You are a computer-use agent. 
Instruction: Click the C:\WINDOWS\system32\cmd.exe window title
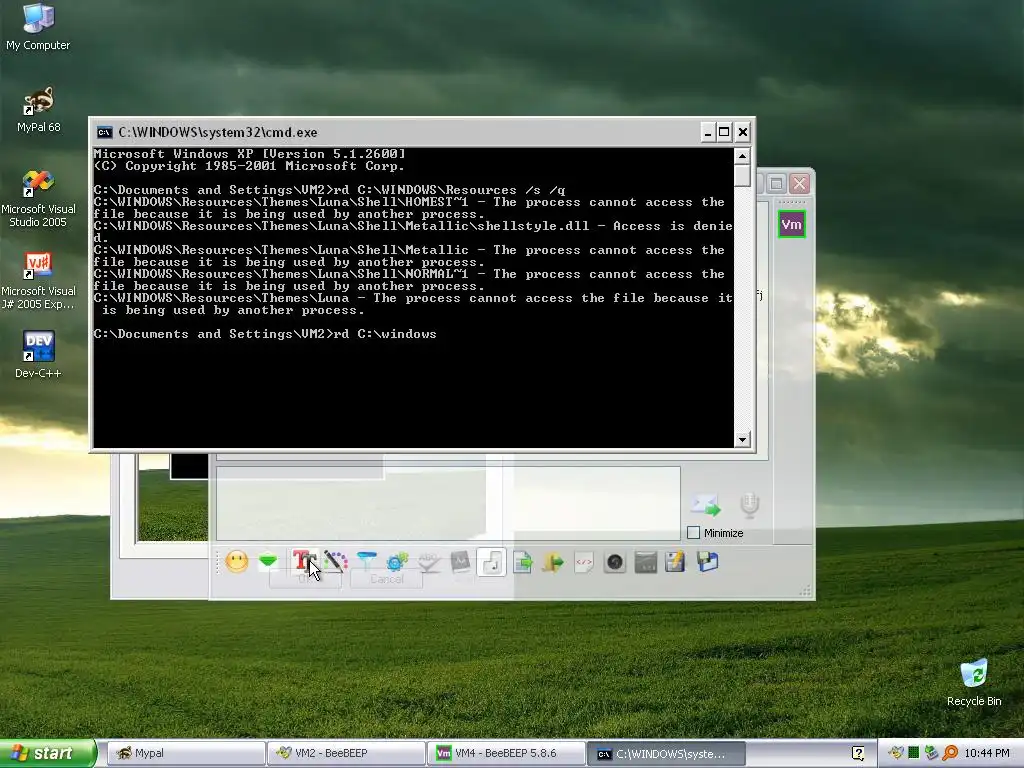tap(217, 133)
